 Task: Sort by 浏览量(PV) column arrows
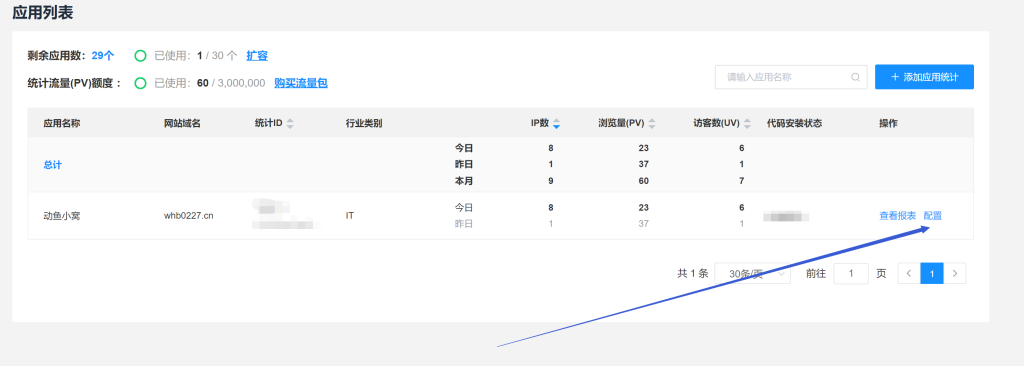(652, 124)
